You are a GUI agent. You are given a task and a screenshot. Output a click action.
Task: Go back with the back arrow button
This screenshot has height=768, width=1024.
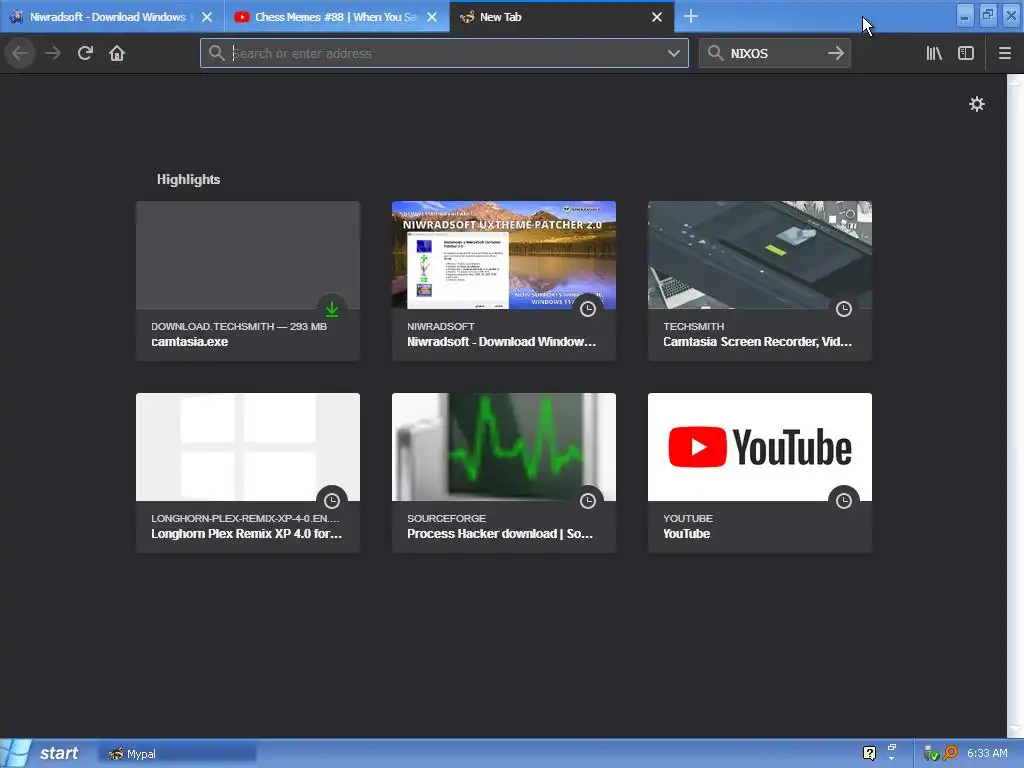pos(20,54)
